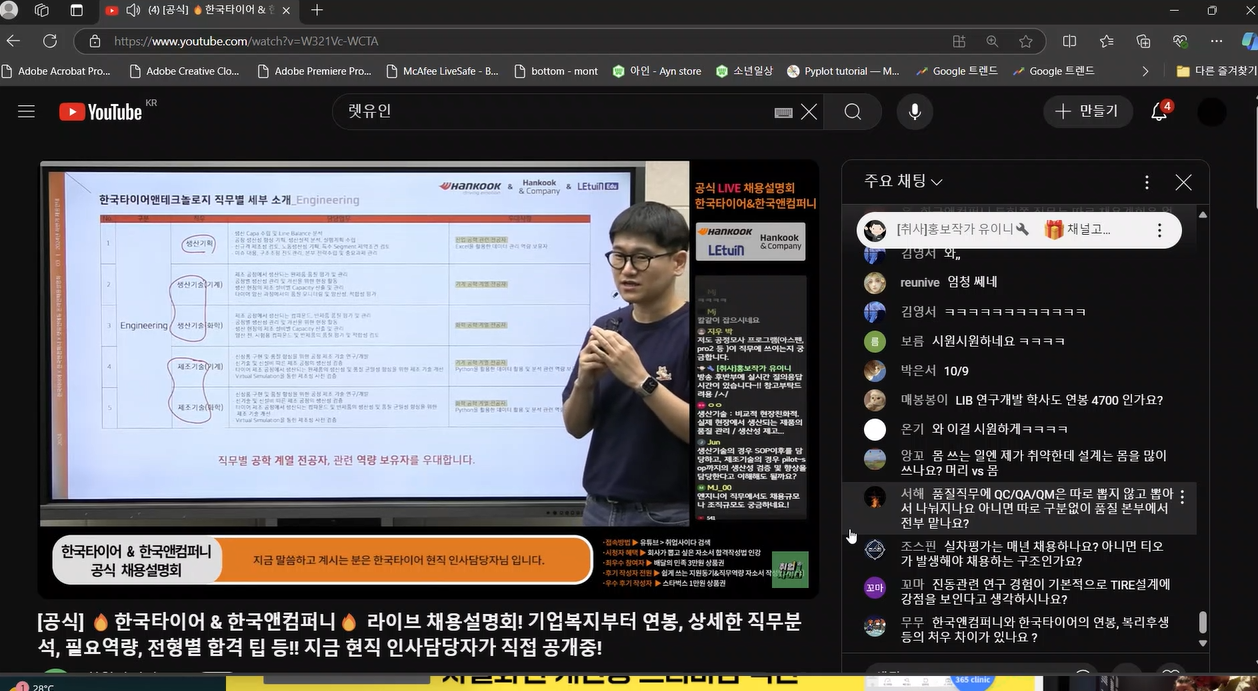This screenshot has height=691, width=1258.
Task: Open the chat panel three-dot options menu
Action: coord(1147,182)
